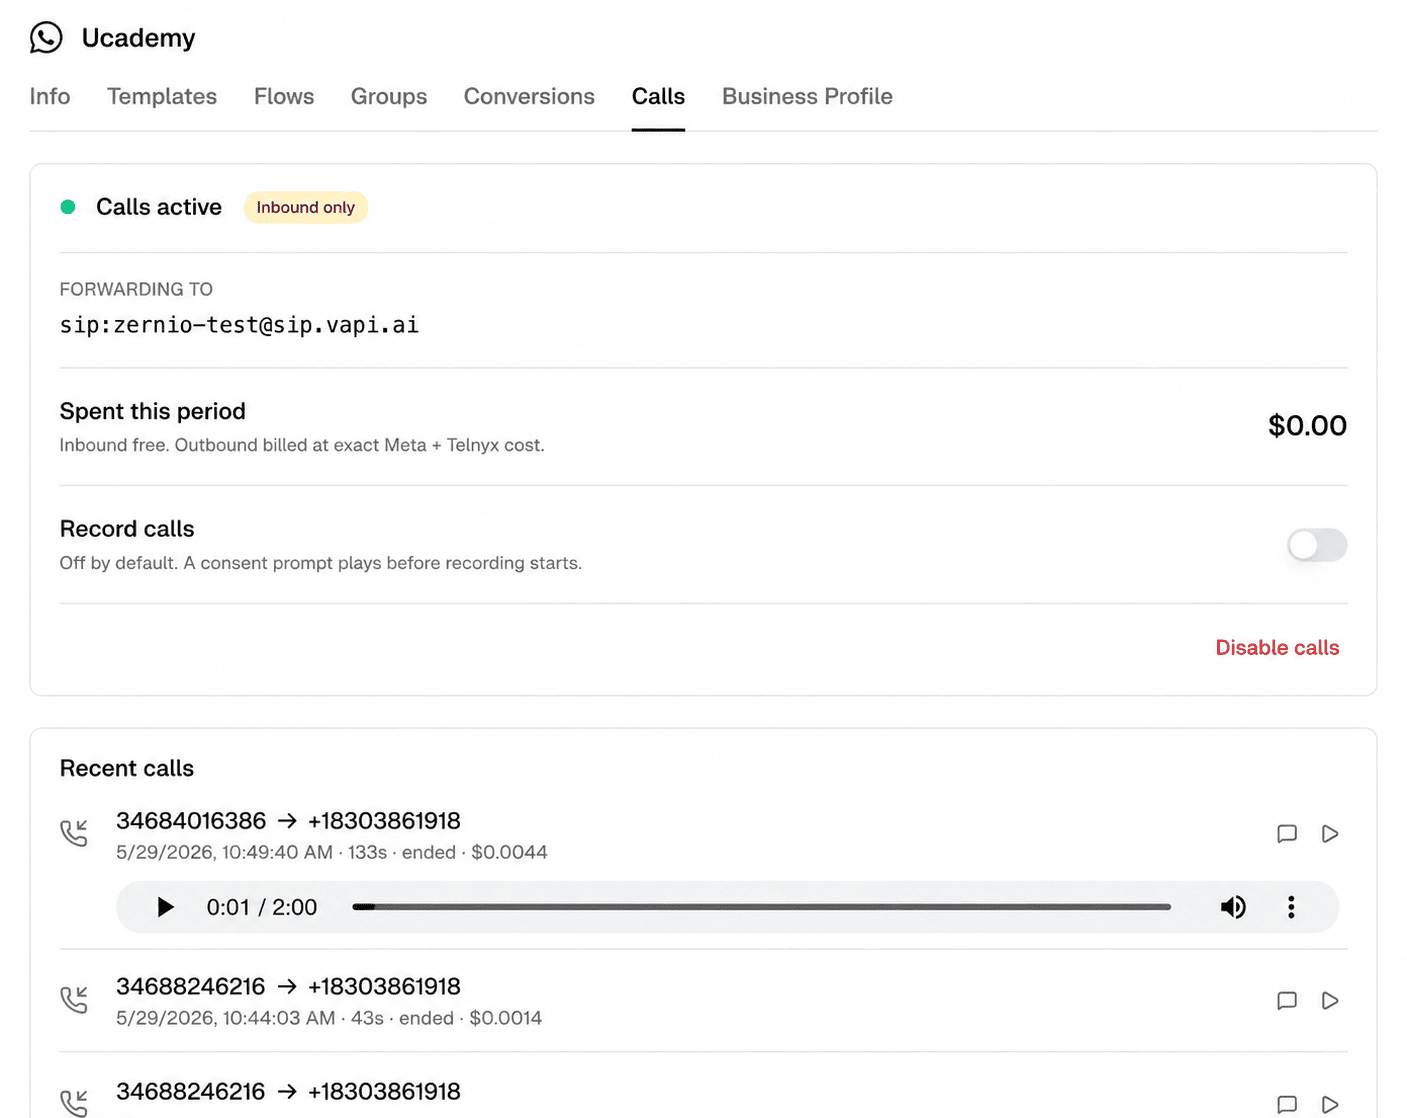Screen dimensions: 1407x1118
Task: Open transcript icon for the 10:44:03 AM call
Action: pos(1287,1001)
